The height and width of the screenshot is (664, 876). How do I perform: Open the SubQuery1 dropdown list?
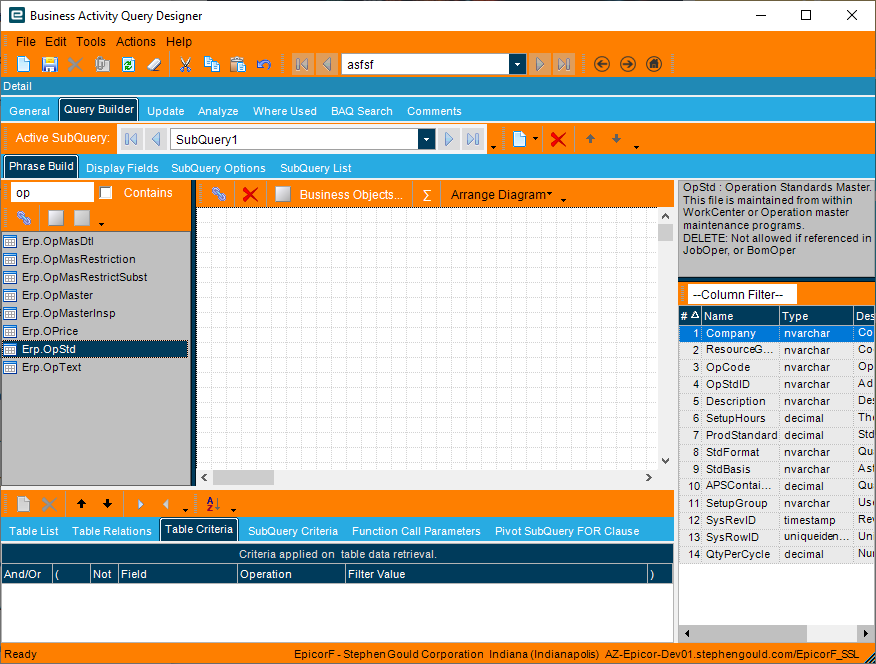(x=426, y=139)
